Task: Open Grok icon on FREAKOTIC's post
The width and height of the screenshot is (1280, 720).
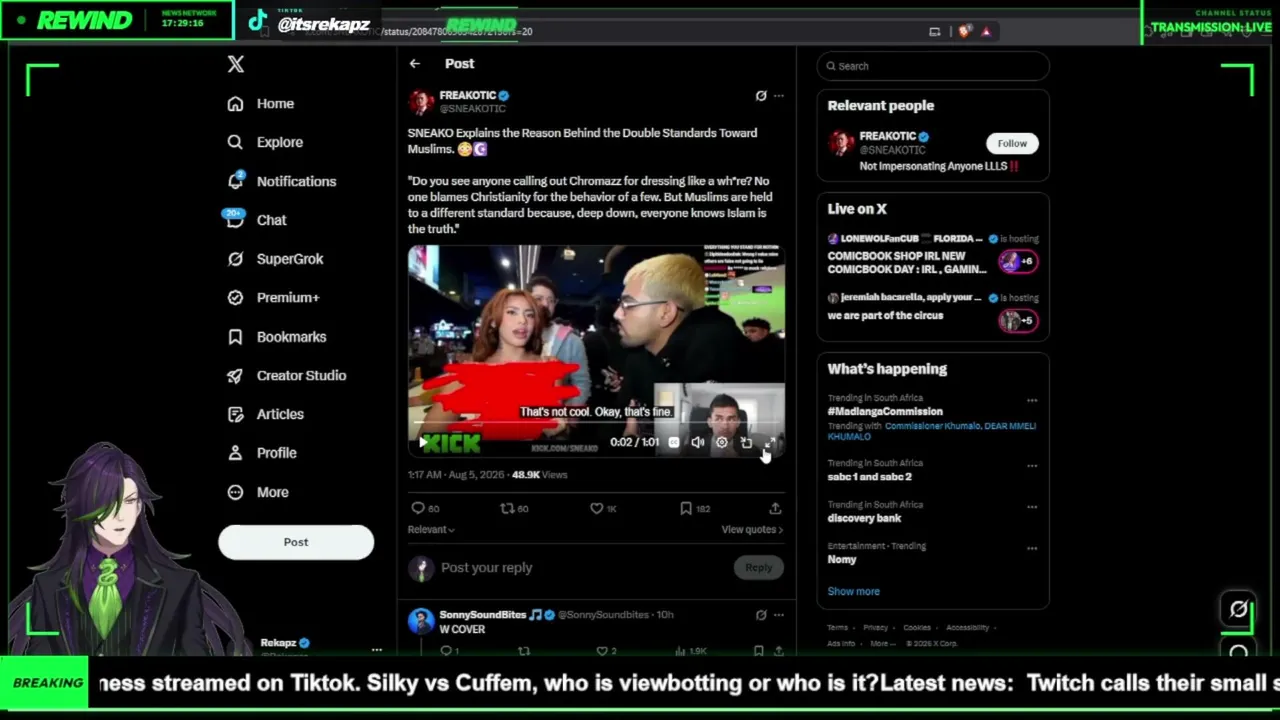Action: click(761, 96)
